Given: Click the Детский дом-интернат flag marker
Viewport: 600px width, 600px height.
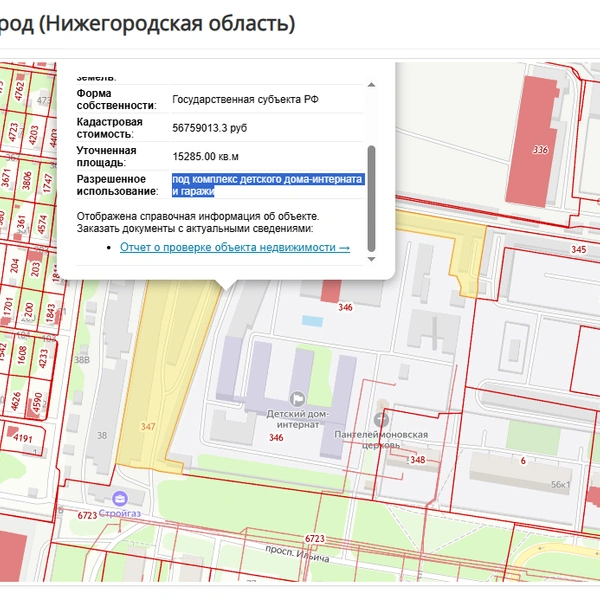Looking at the screenshot, I should click(297, 399).
